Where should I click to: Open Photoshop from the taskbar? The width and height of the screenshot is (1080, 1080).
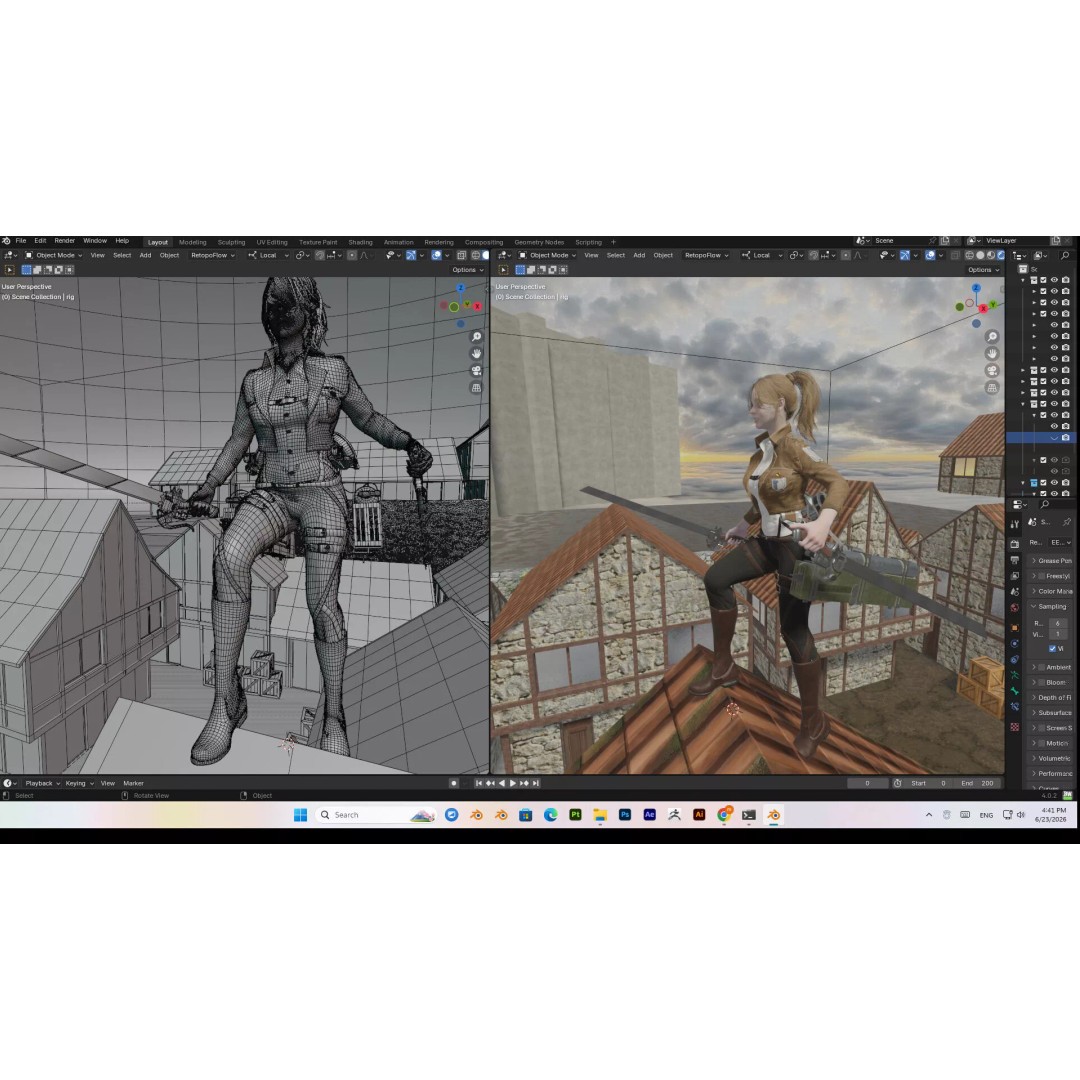(x=625, y=815)
